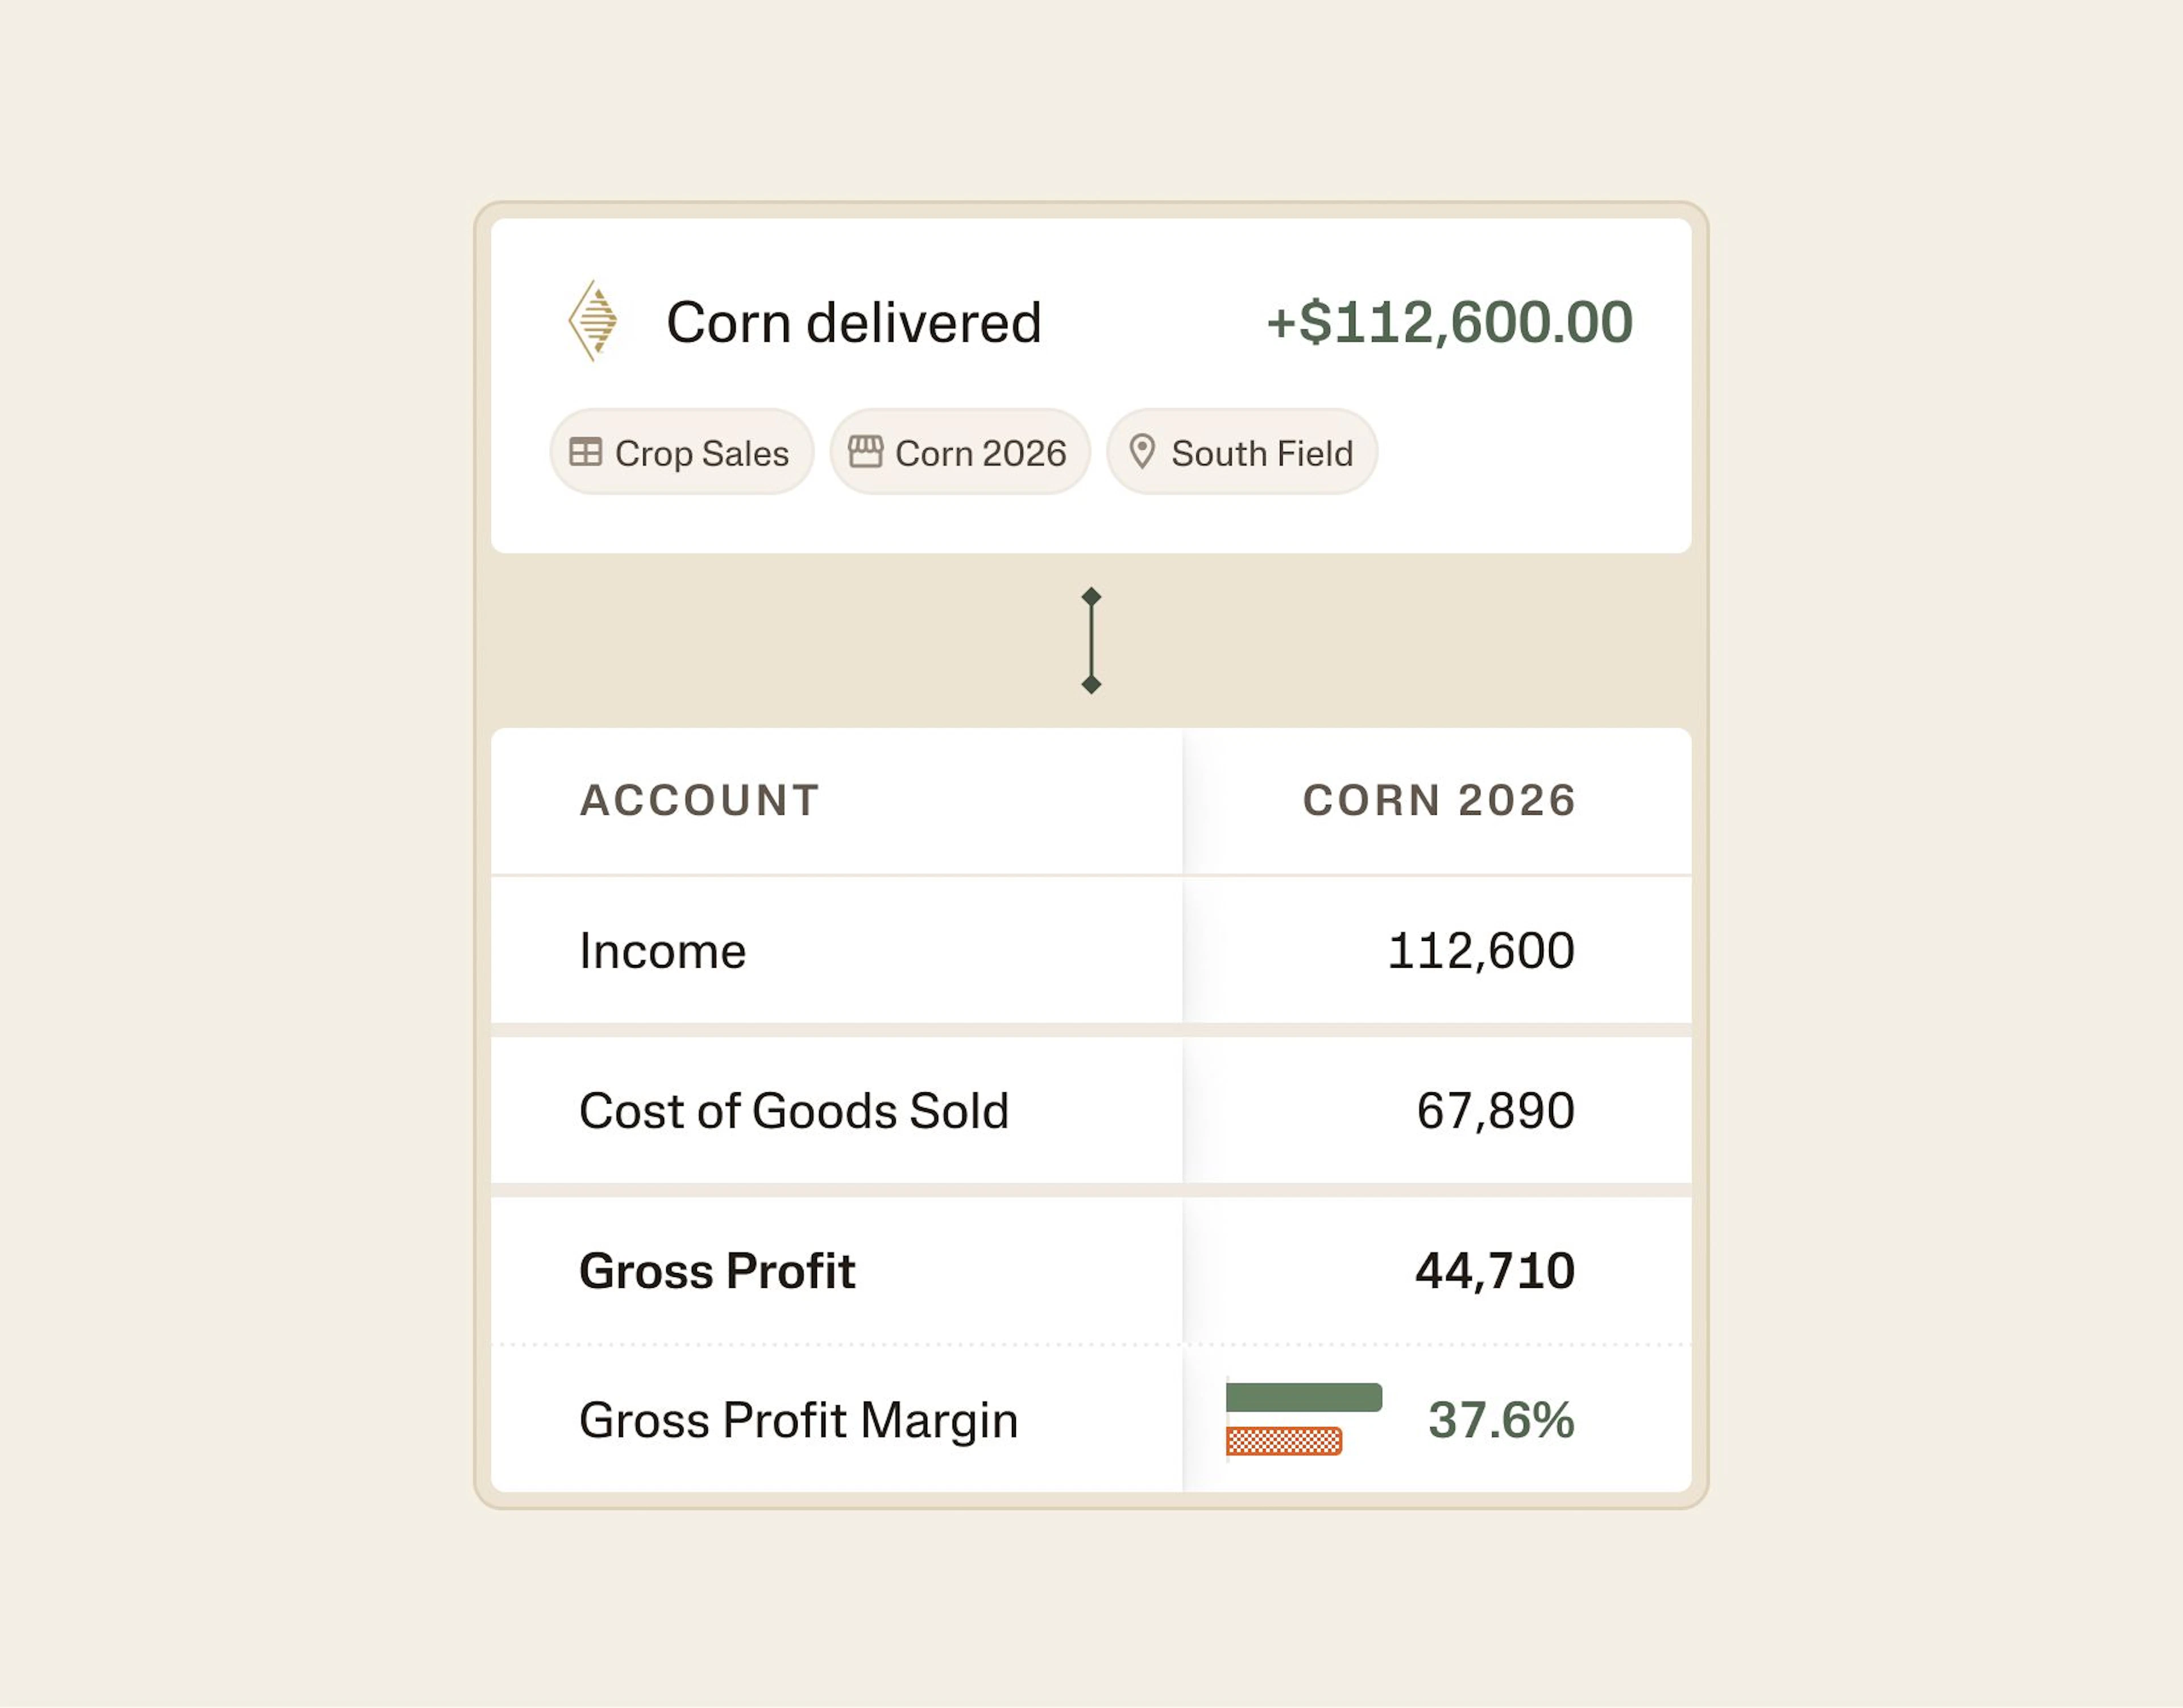This screenshot has height=1708, width=2183.
Task: Select the Income row label
Action: click(x=662, y=951)
